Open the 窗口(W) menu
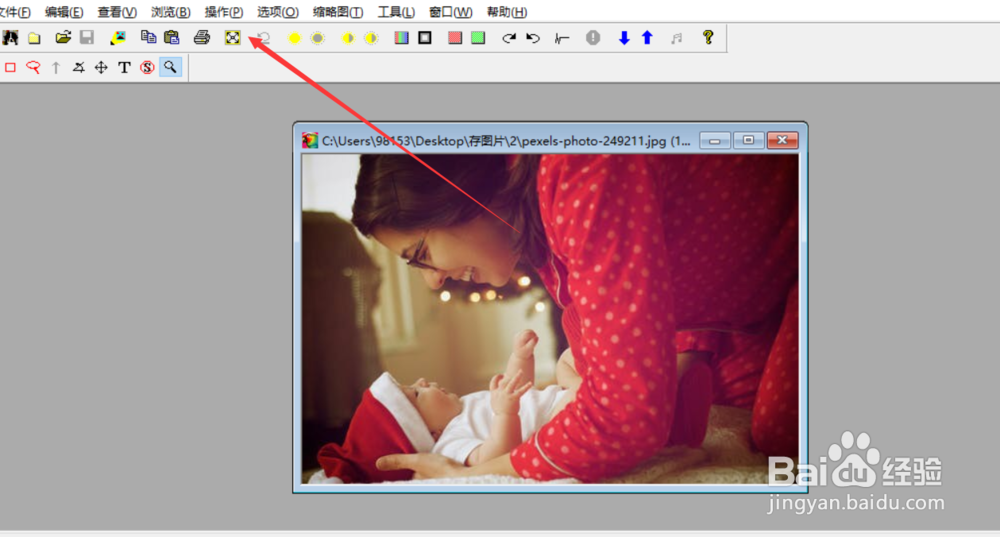The image size is (1000, 537). (x=451, y=12)
